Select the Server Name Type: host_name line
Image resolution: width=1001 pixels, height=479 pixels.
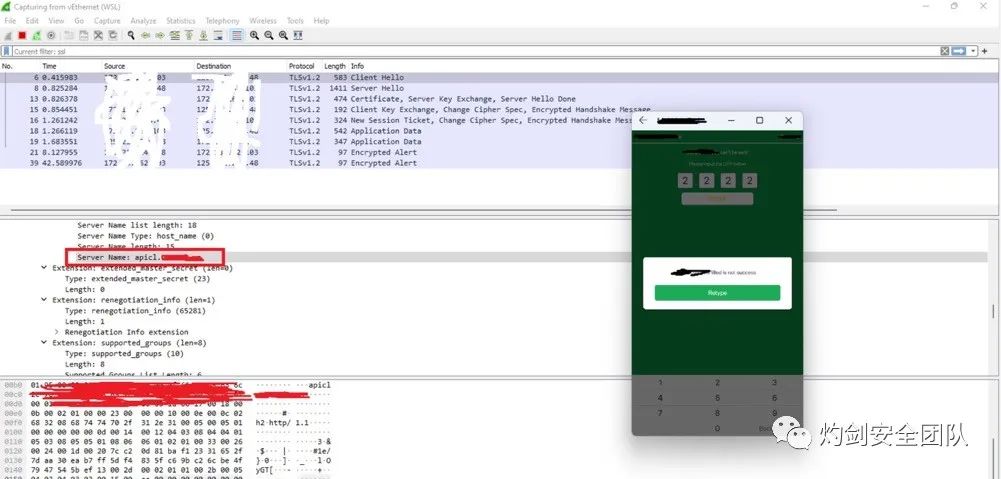146,236
